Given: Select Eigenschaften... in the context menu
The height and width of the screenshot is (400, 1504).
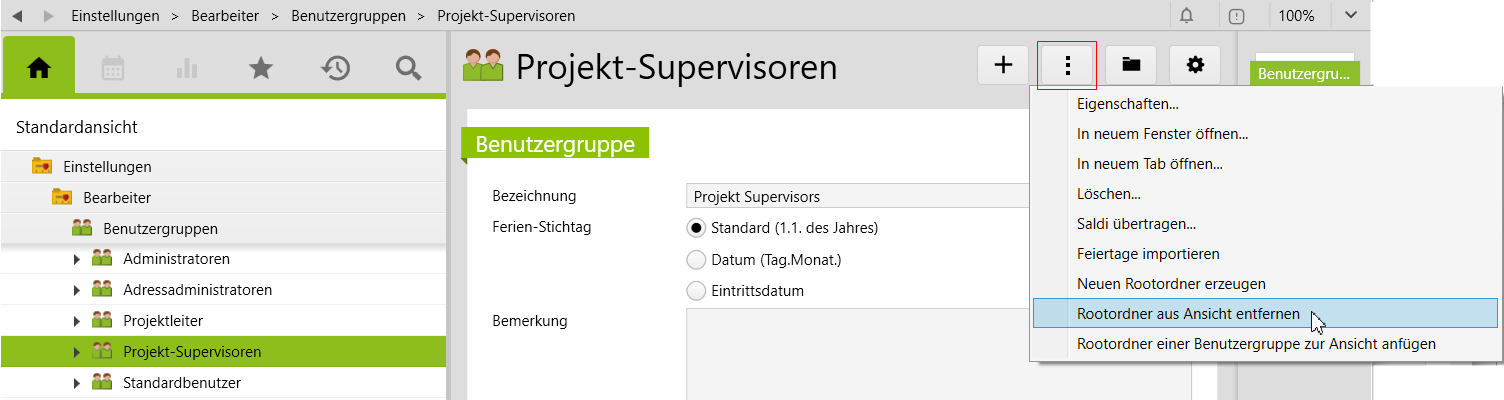Looking at the screenshot, I should [x=1127, y=104].
